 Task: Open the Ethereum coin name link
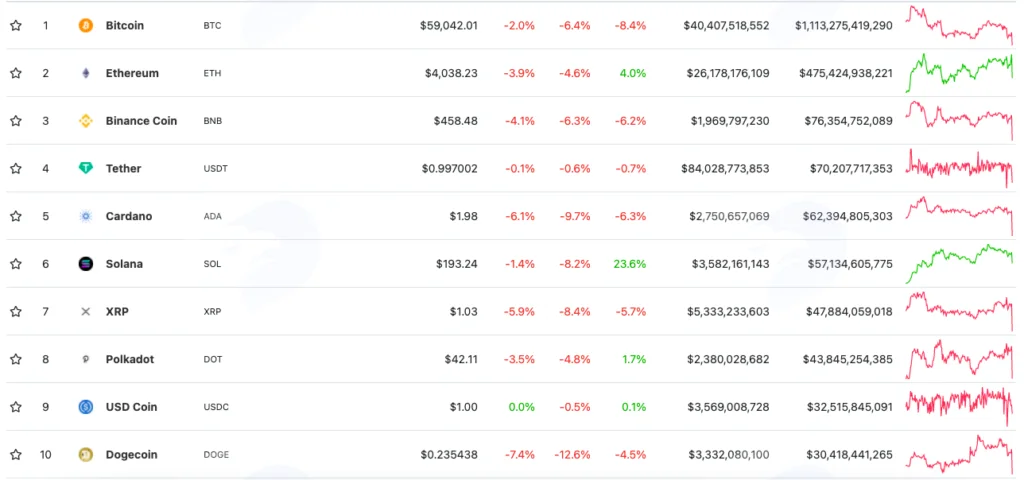132,73
